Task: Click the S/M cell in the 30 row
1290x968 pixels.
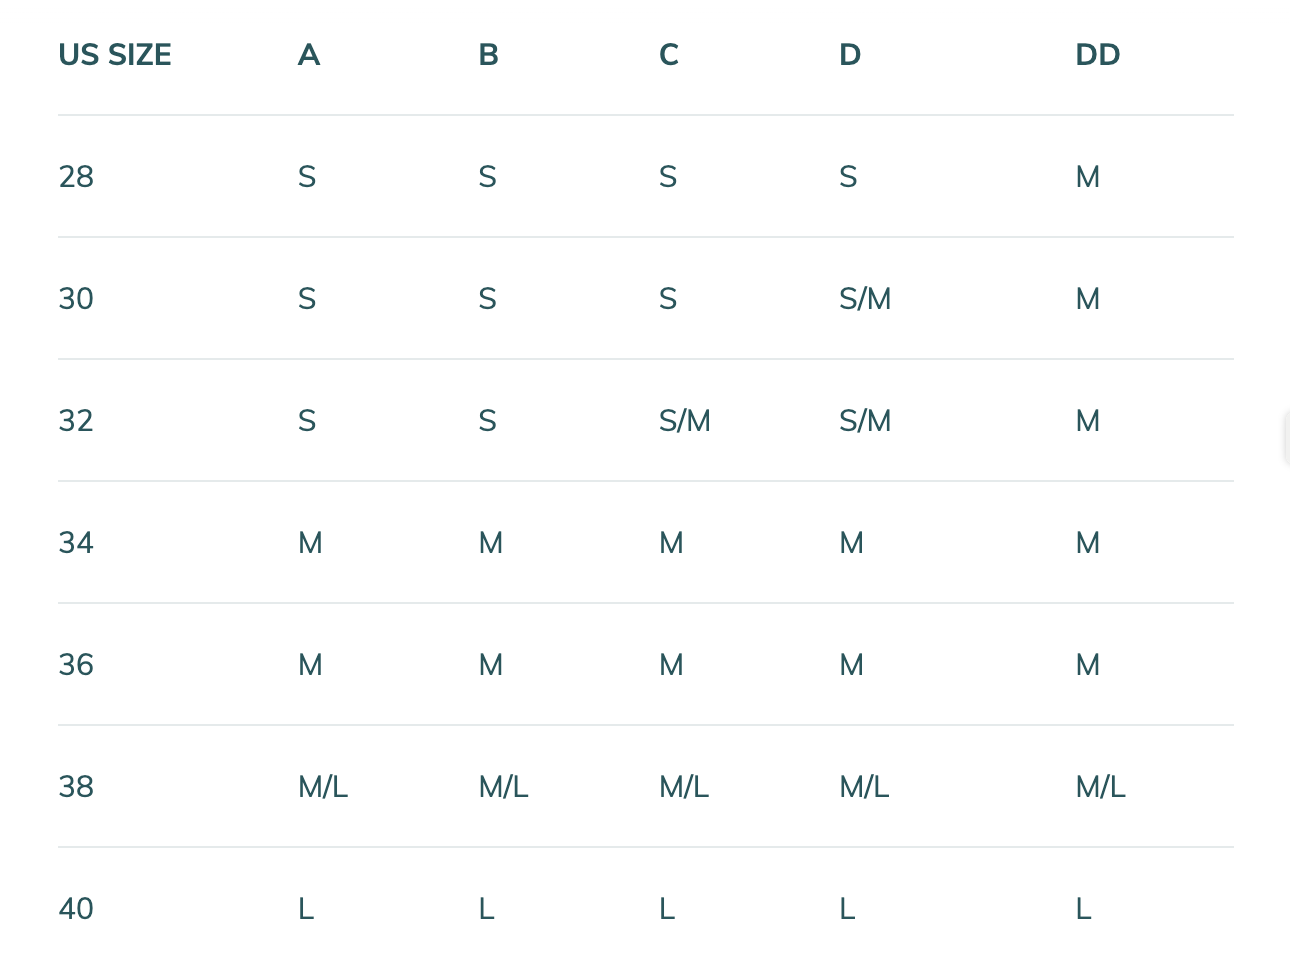Action: 865,299
